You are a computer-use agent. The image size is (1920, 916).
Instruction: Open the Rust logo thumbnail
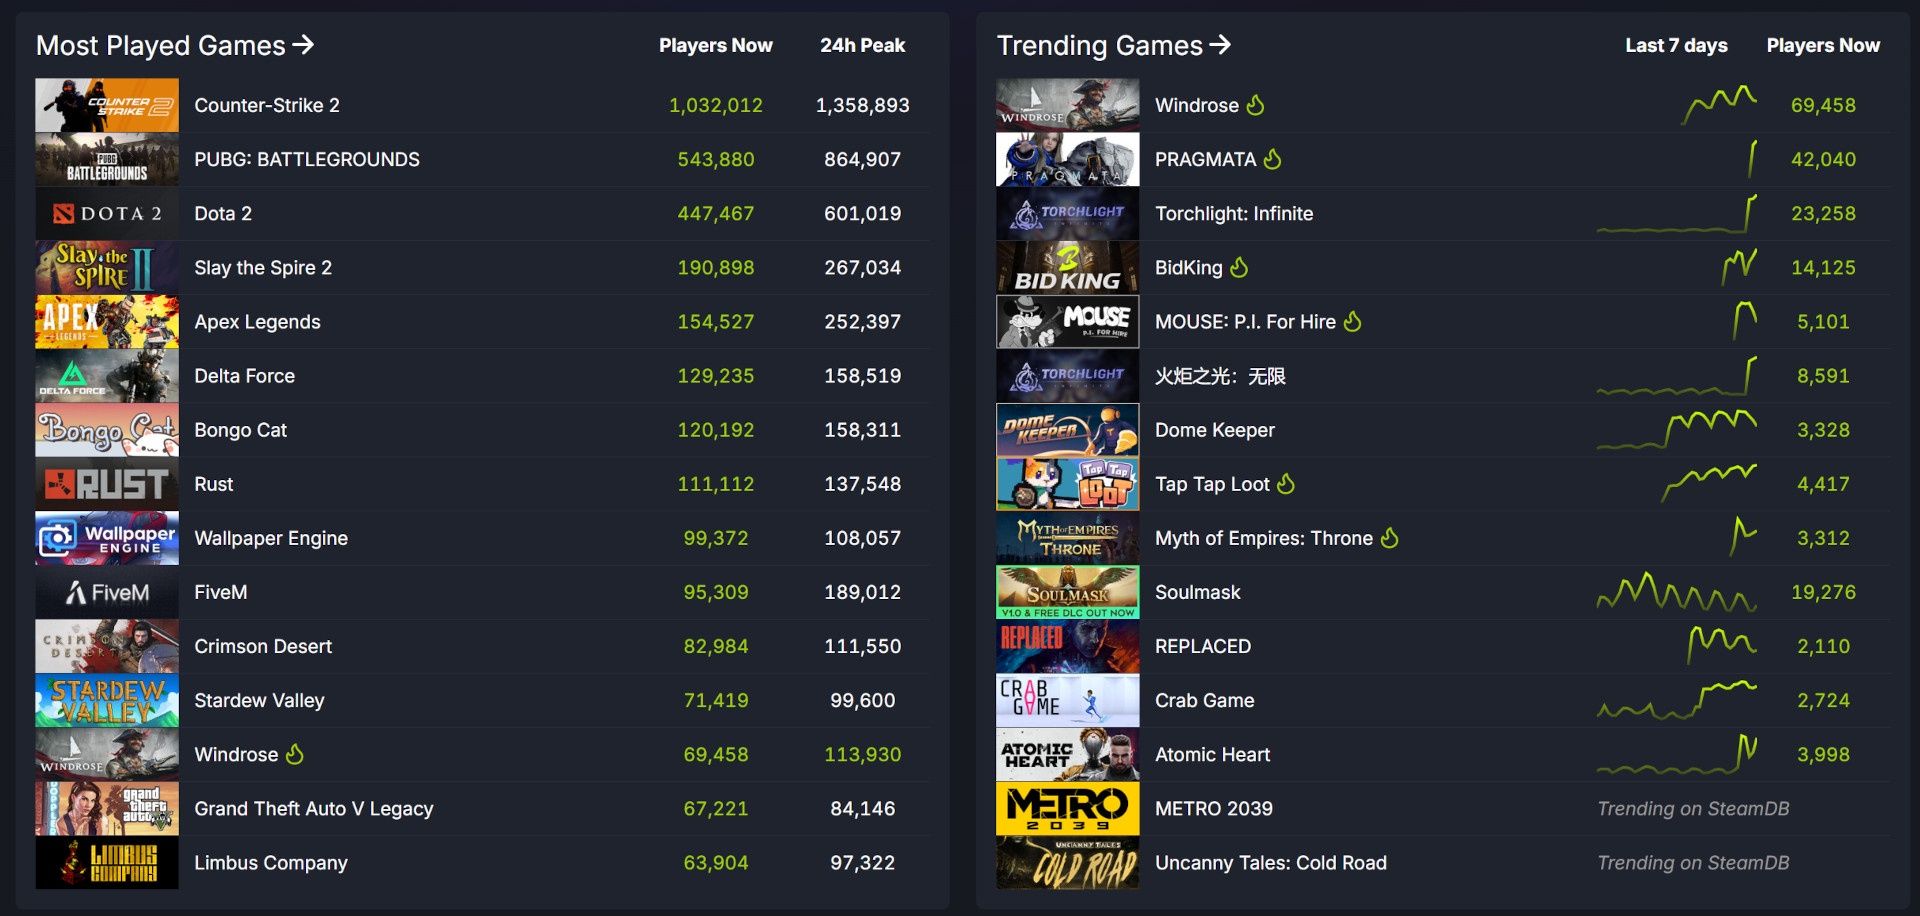pyautogui.click(x=107, y=483)
